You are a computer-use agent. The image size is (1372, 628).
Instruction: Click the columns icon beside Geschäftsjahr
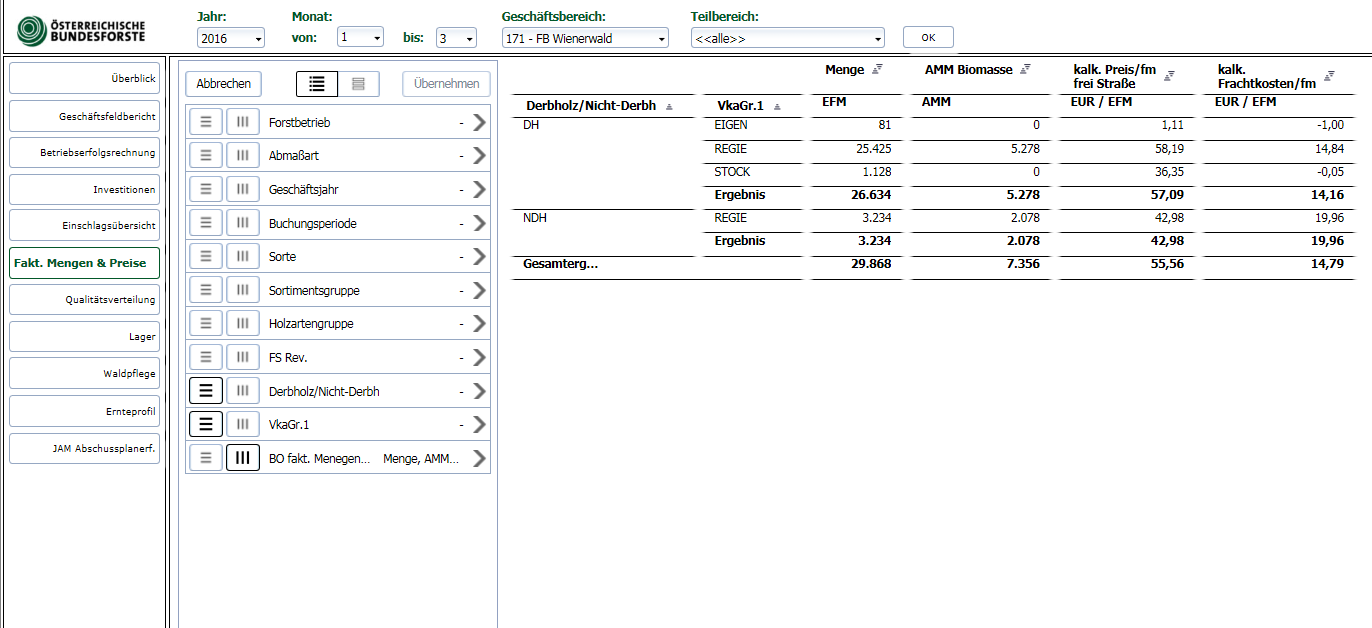(243, 189)
